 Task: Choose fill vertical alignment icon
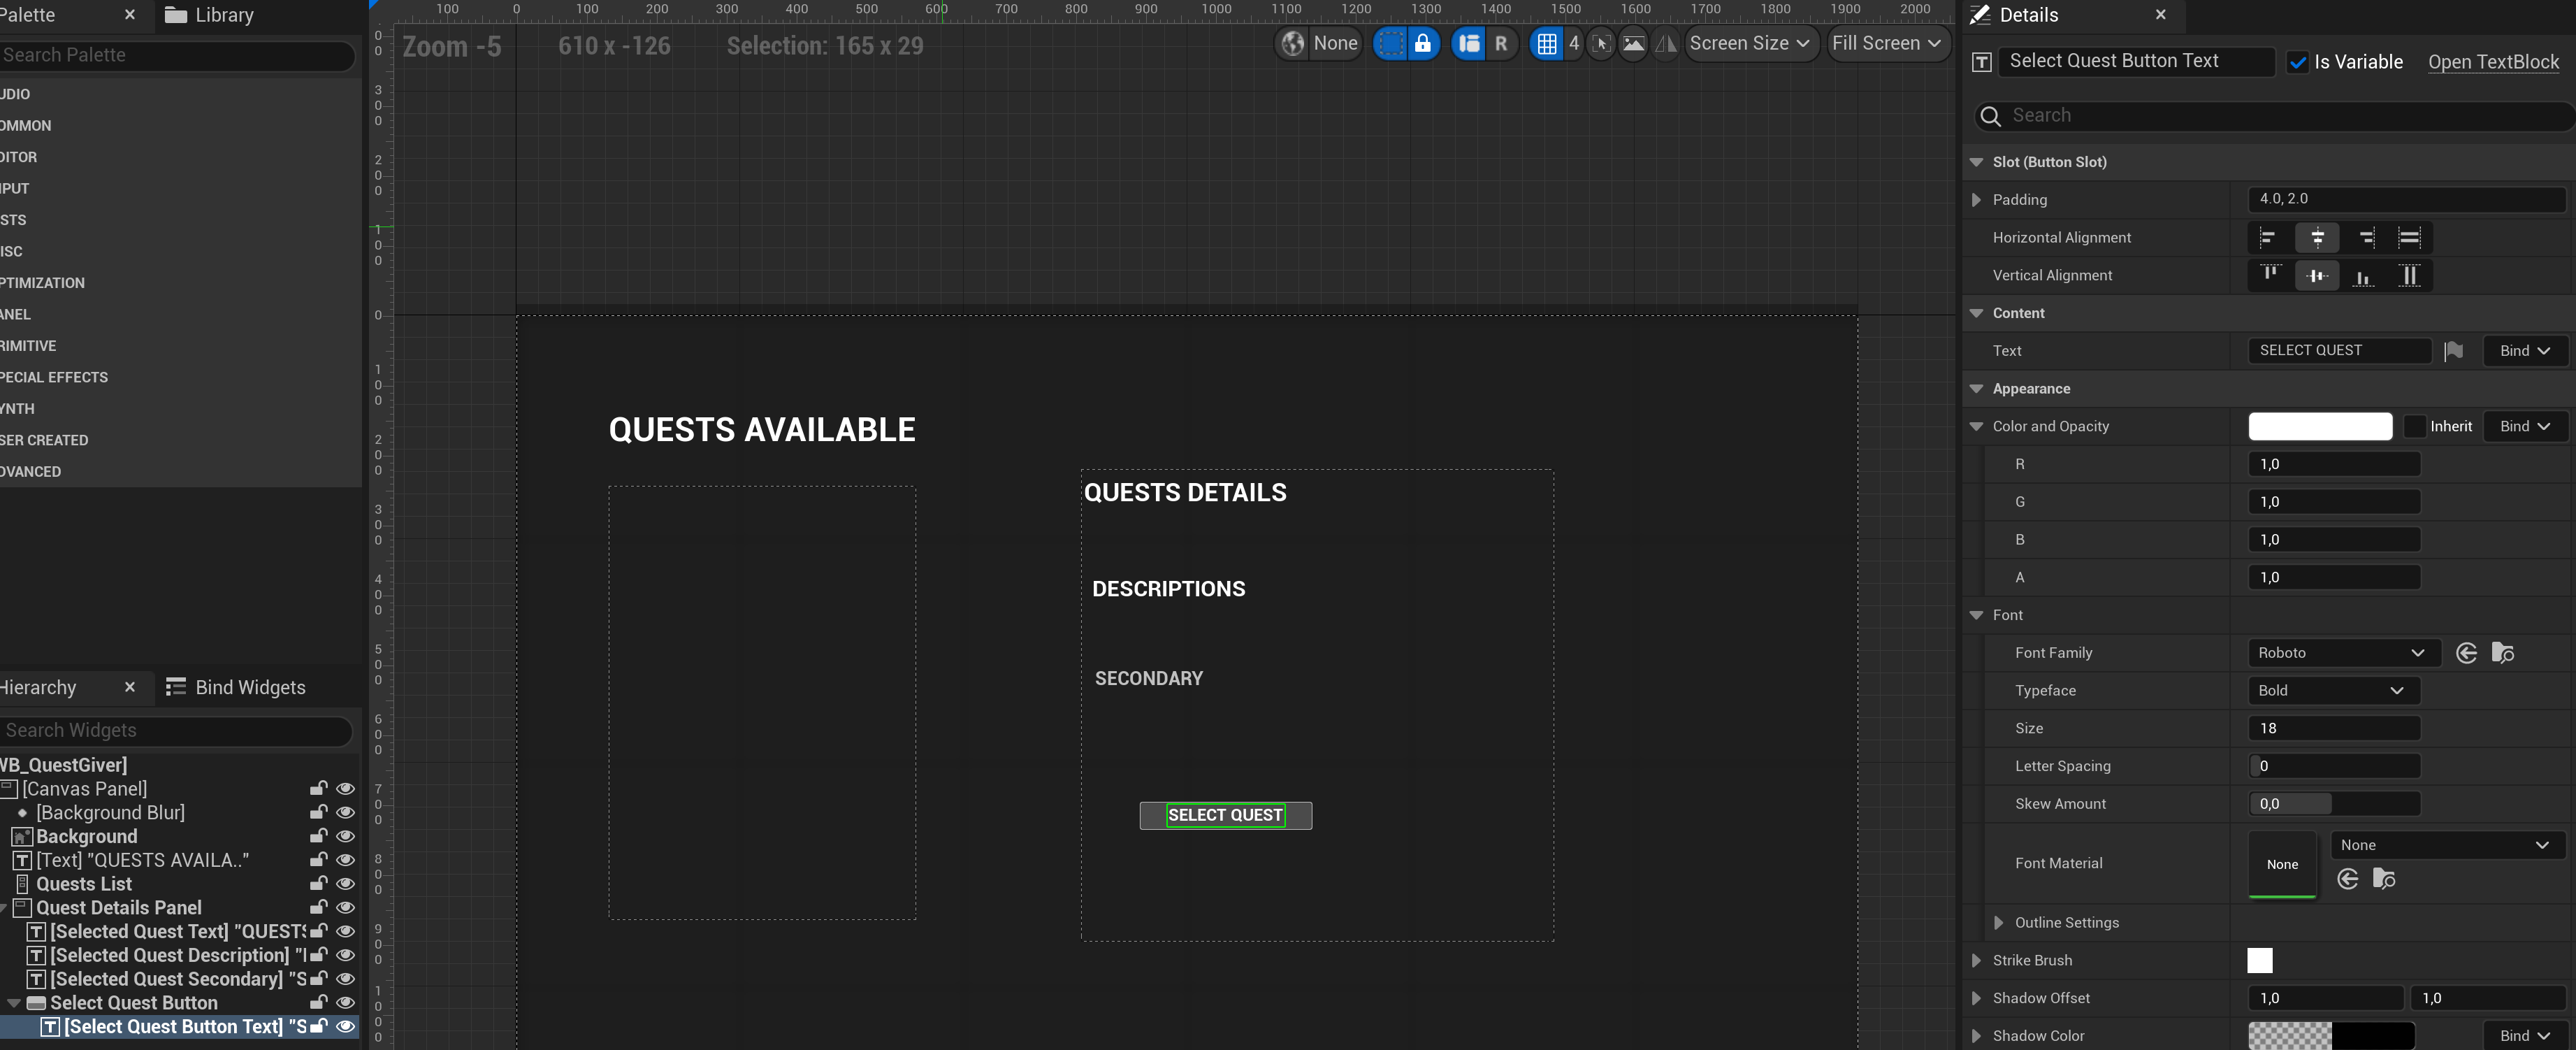(2409, 276)
